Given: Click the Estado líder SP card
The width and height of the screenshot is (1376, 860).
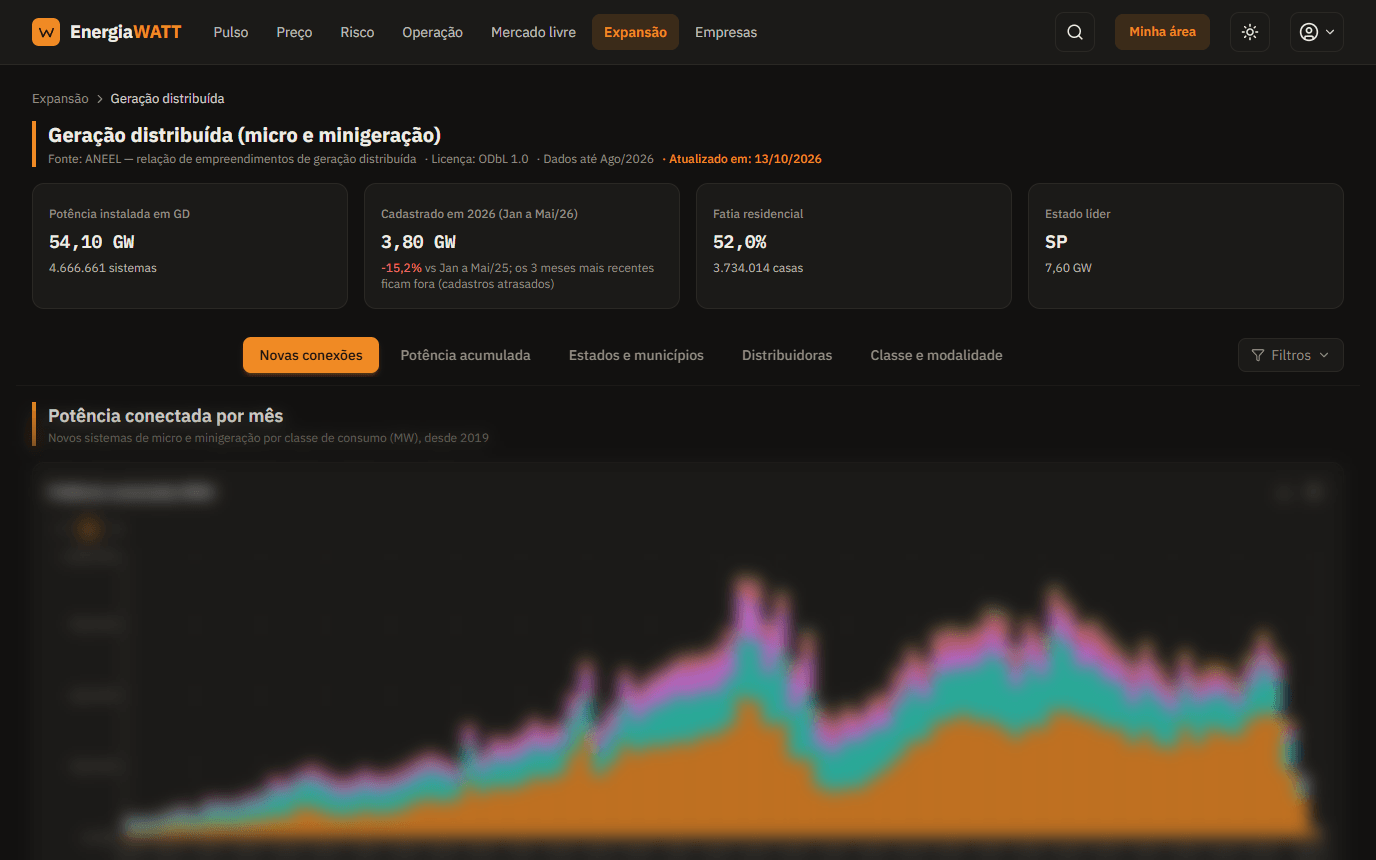Looking at the screenshot, I should point(1186,246).
